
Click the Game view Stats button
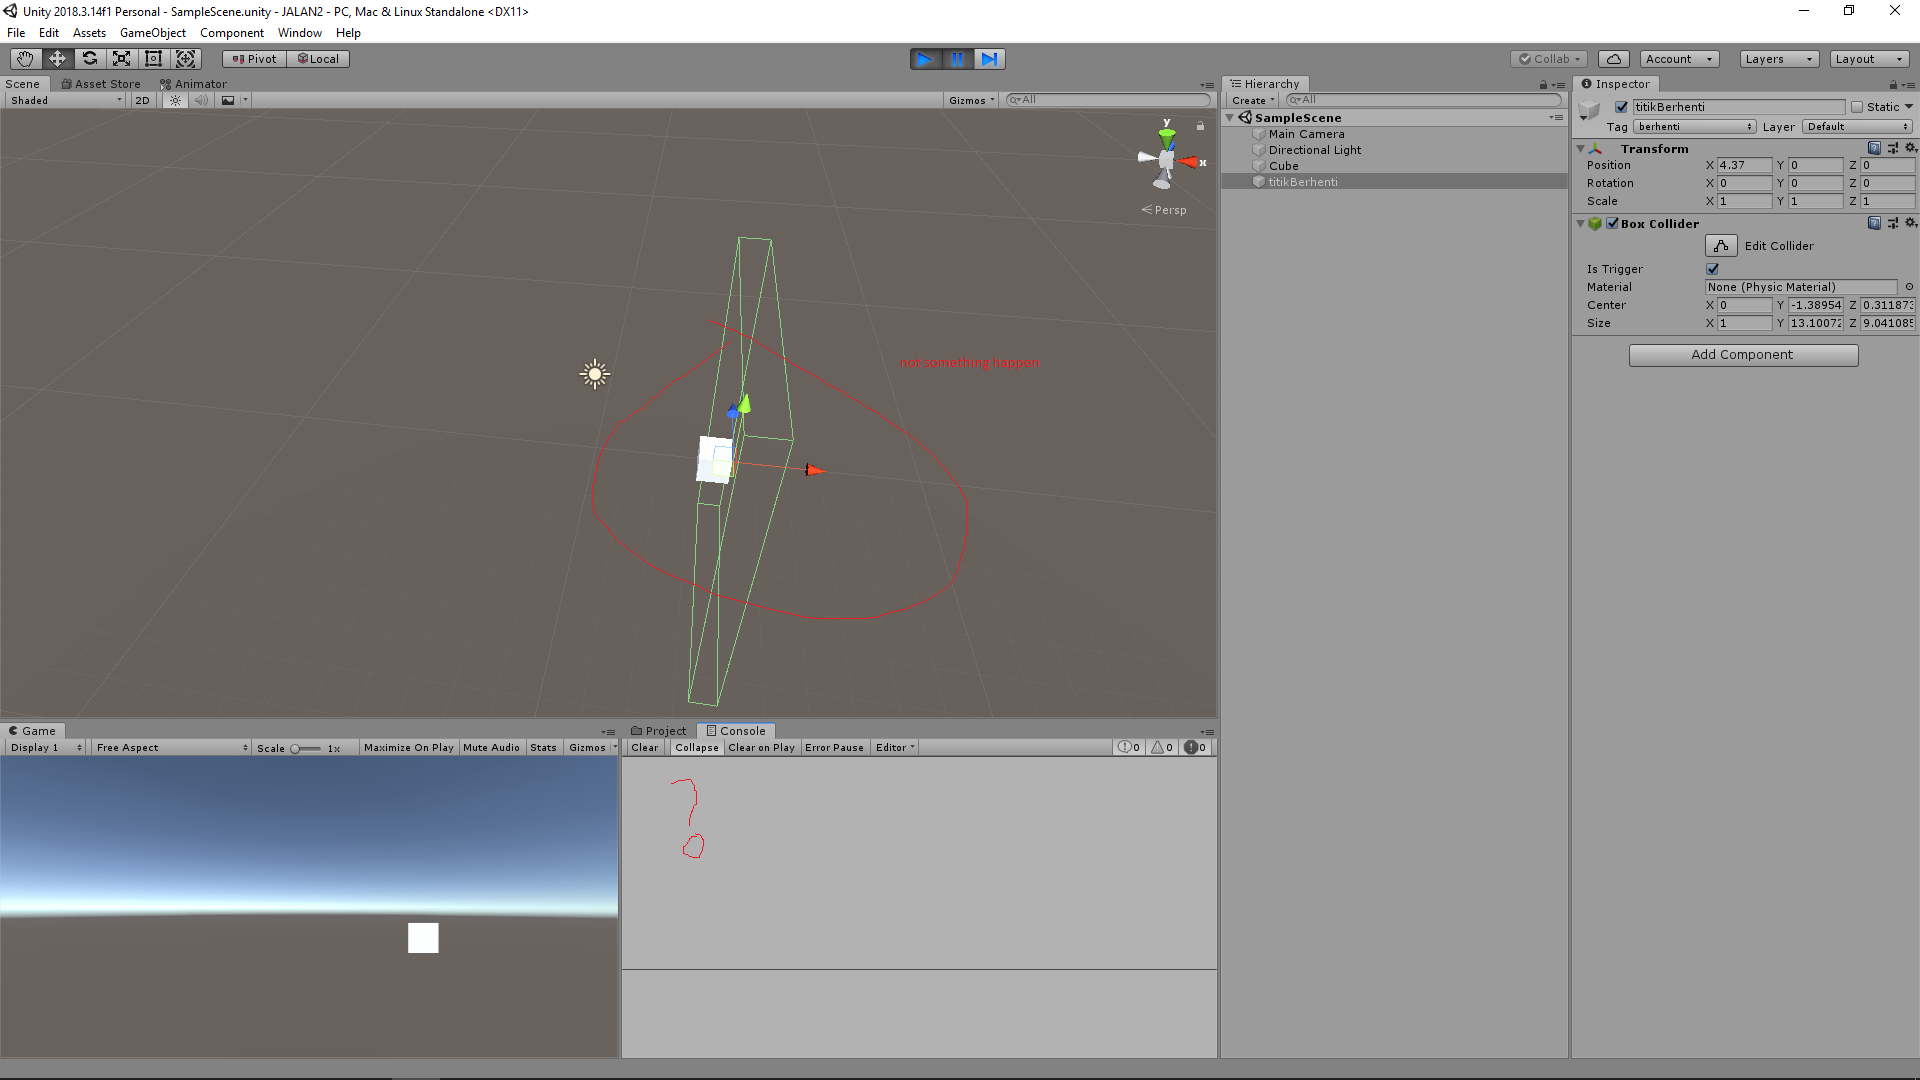pos(543,747)
